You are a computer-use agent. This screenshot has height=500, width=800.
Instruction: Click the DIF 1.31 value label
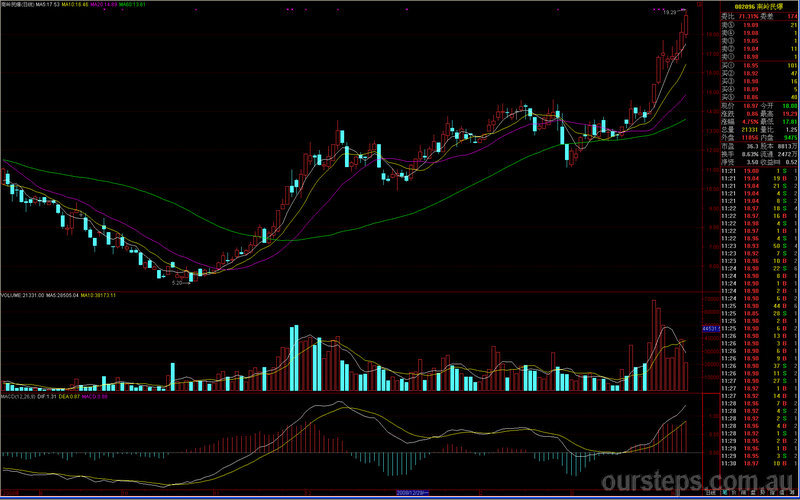pyautogui.click(x=47, y=396)
